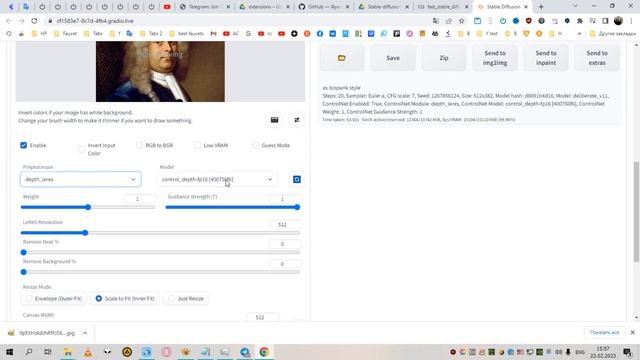Enable the RGB to BGR option
The width and height of the screenshot is (640, 360).
(139, 145)
